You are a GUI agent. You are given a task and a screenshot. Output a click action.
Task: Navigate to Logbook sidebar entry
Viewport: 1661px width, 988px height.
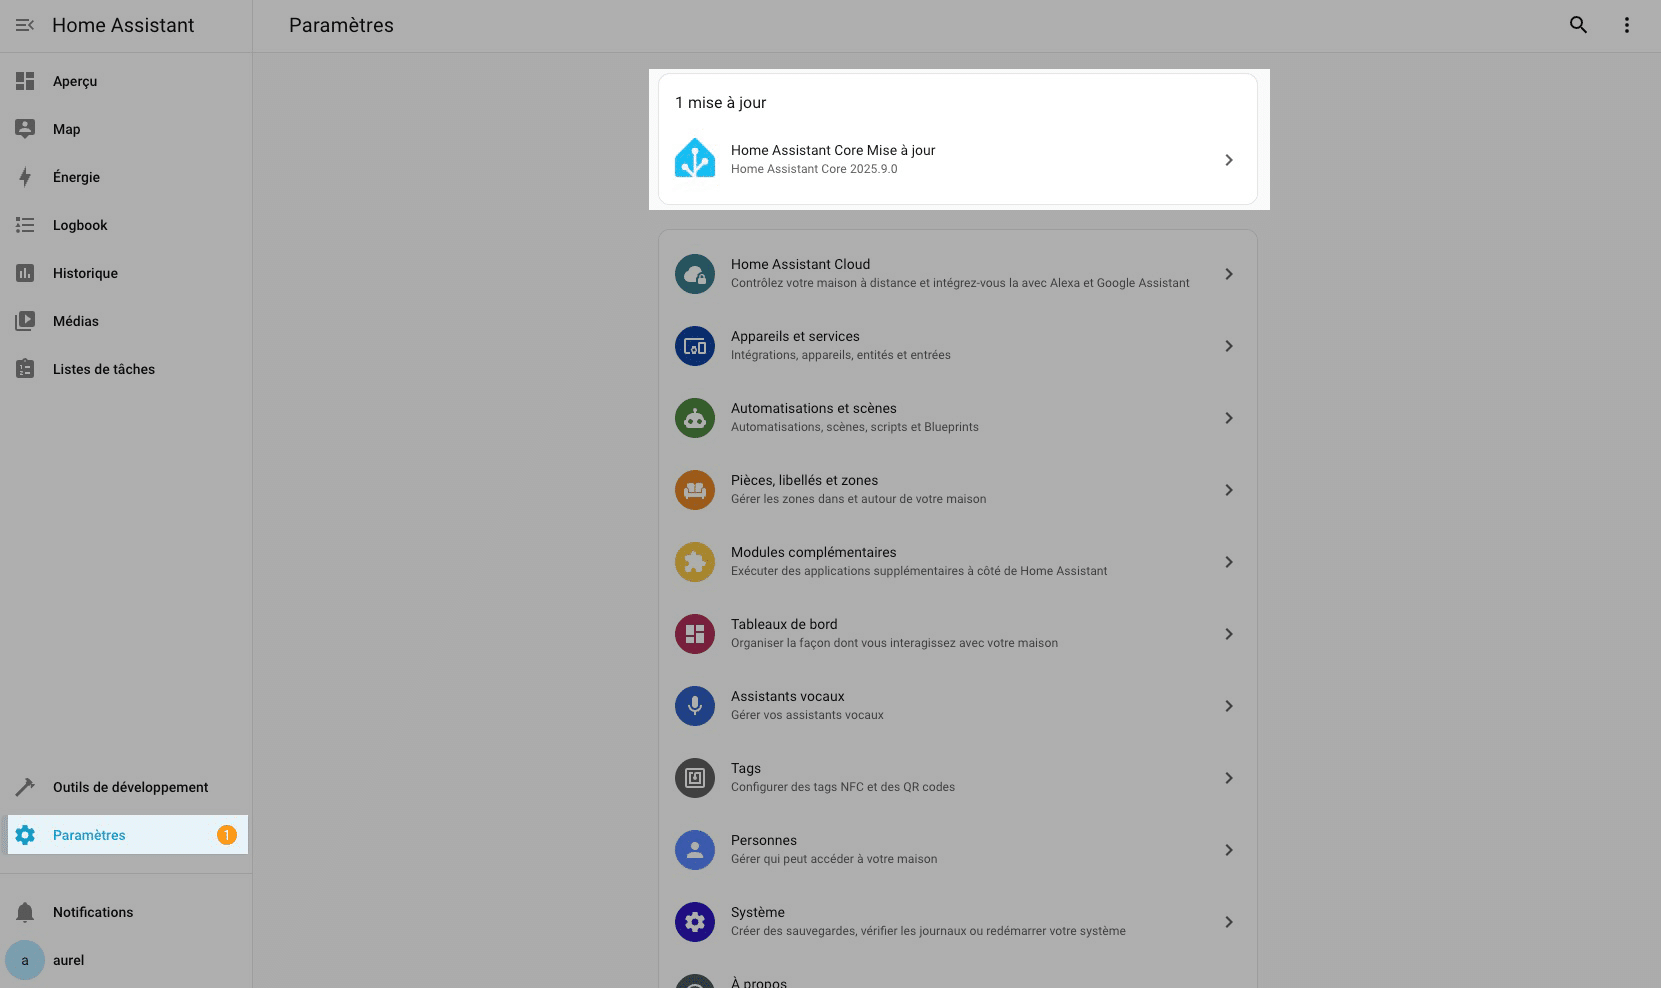tap(127, 225)
